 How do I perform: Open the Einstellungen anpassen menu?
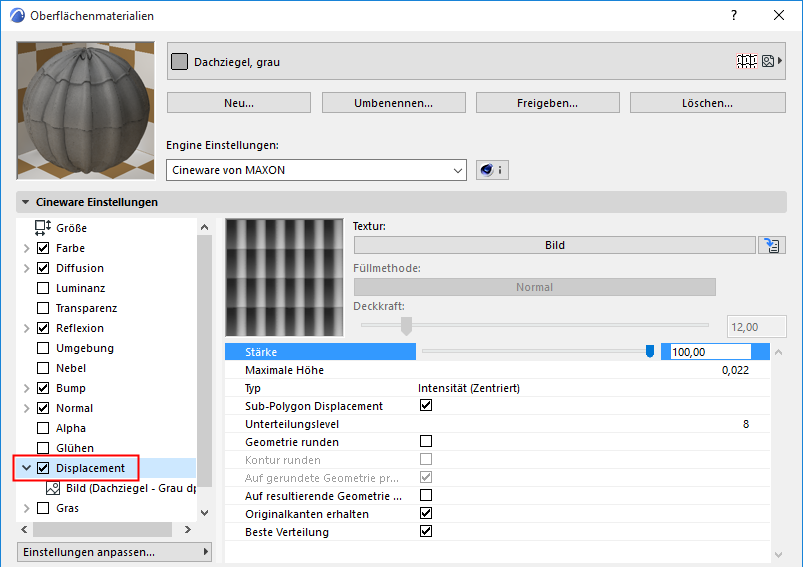coord(114,552)
